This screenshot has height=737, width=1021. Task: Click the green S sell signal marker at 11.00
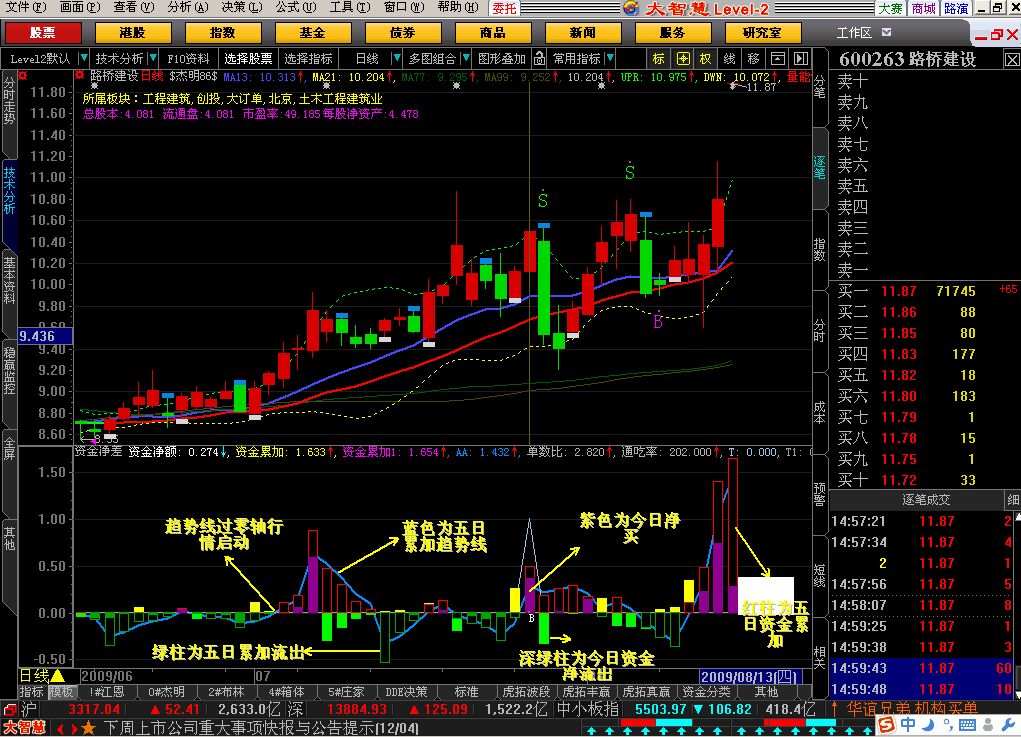pyautogui.click(x=630, y=173)
